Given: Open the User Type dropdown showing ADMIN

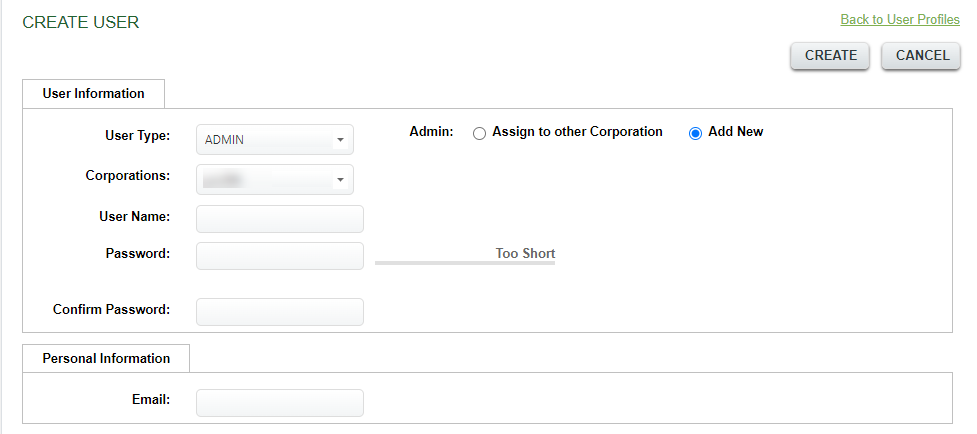Looking at the screenshot, I should coord(275,139).
